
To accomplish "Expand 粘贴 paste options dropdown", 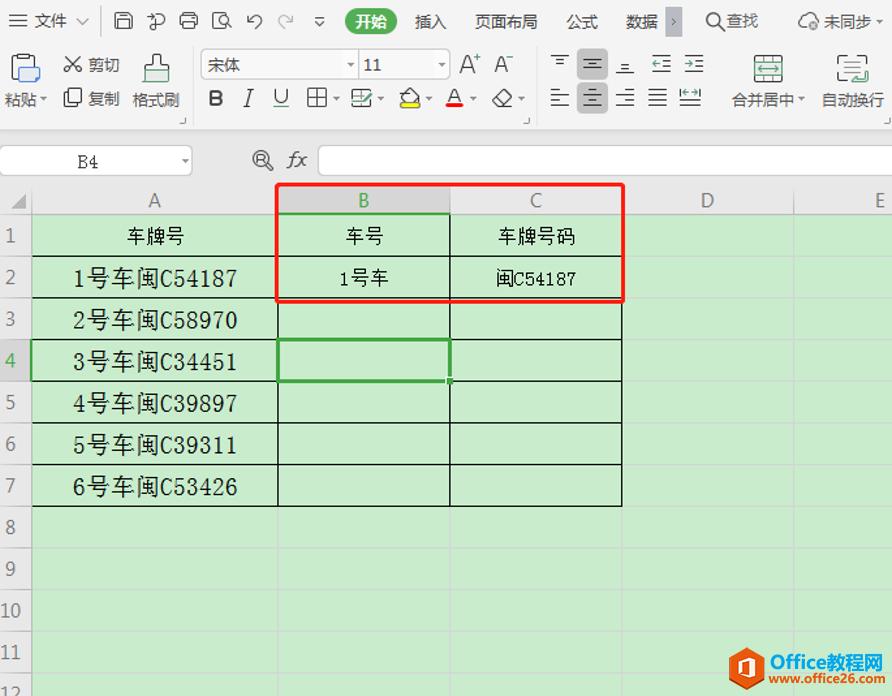I will coord(43,99).
